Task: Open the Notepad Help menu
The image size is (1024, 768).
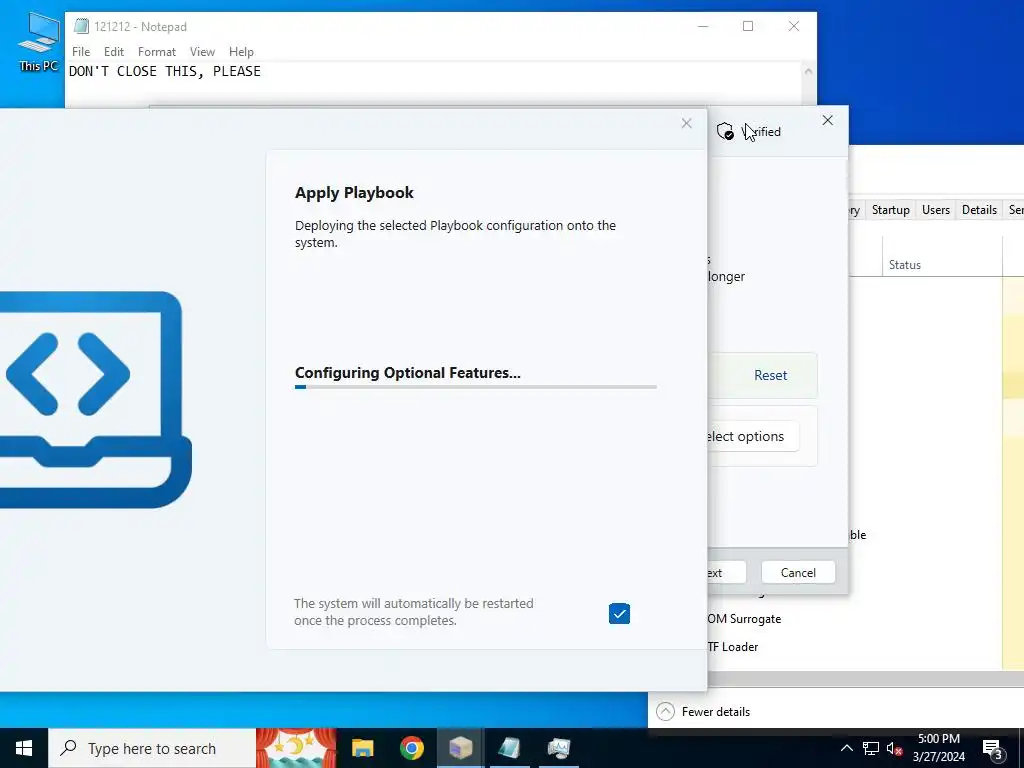Action: coord(241,52)
